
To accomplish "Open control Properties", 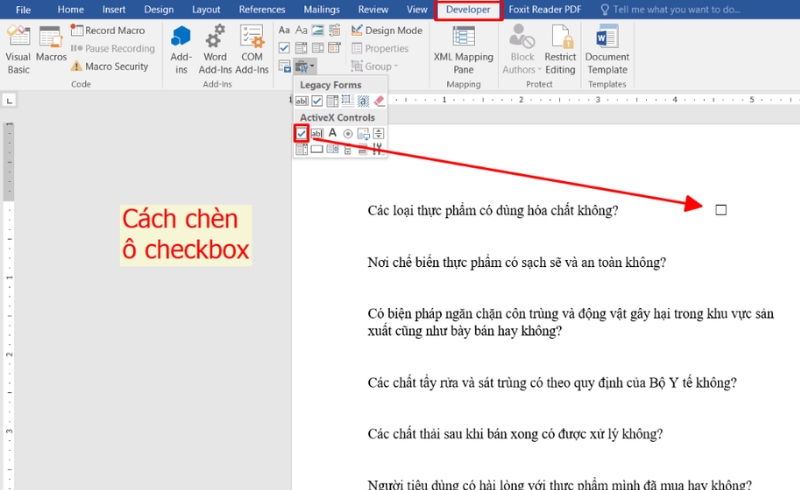I will click(380, 48).
